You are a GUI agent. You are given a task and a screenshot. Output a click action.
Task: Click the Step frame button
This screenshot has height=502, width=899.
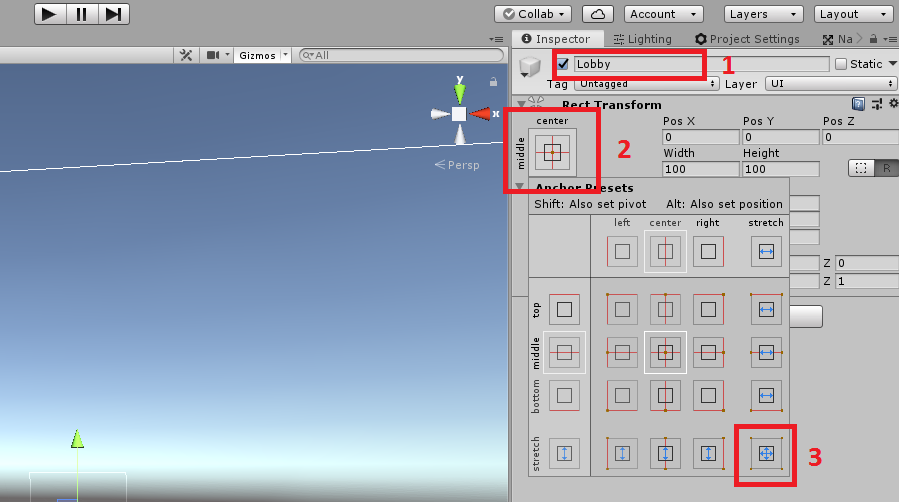click(114, 14)
